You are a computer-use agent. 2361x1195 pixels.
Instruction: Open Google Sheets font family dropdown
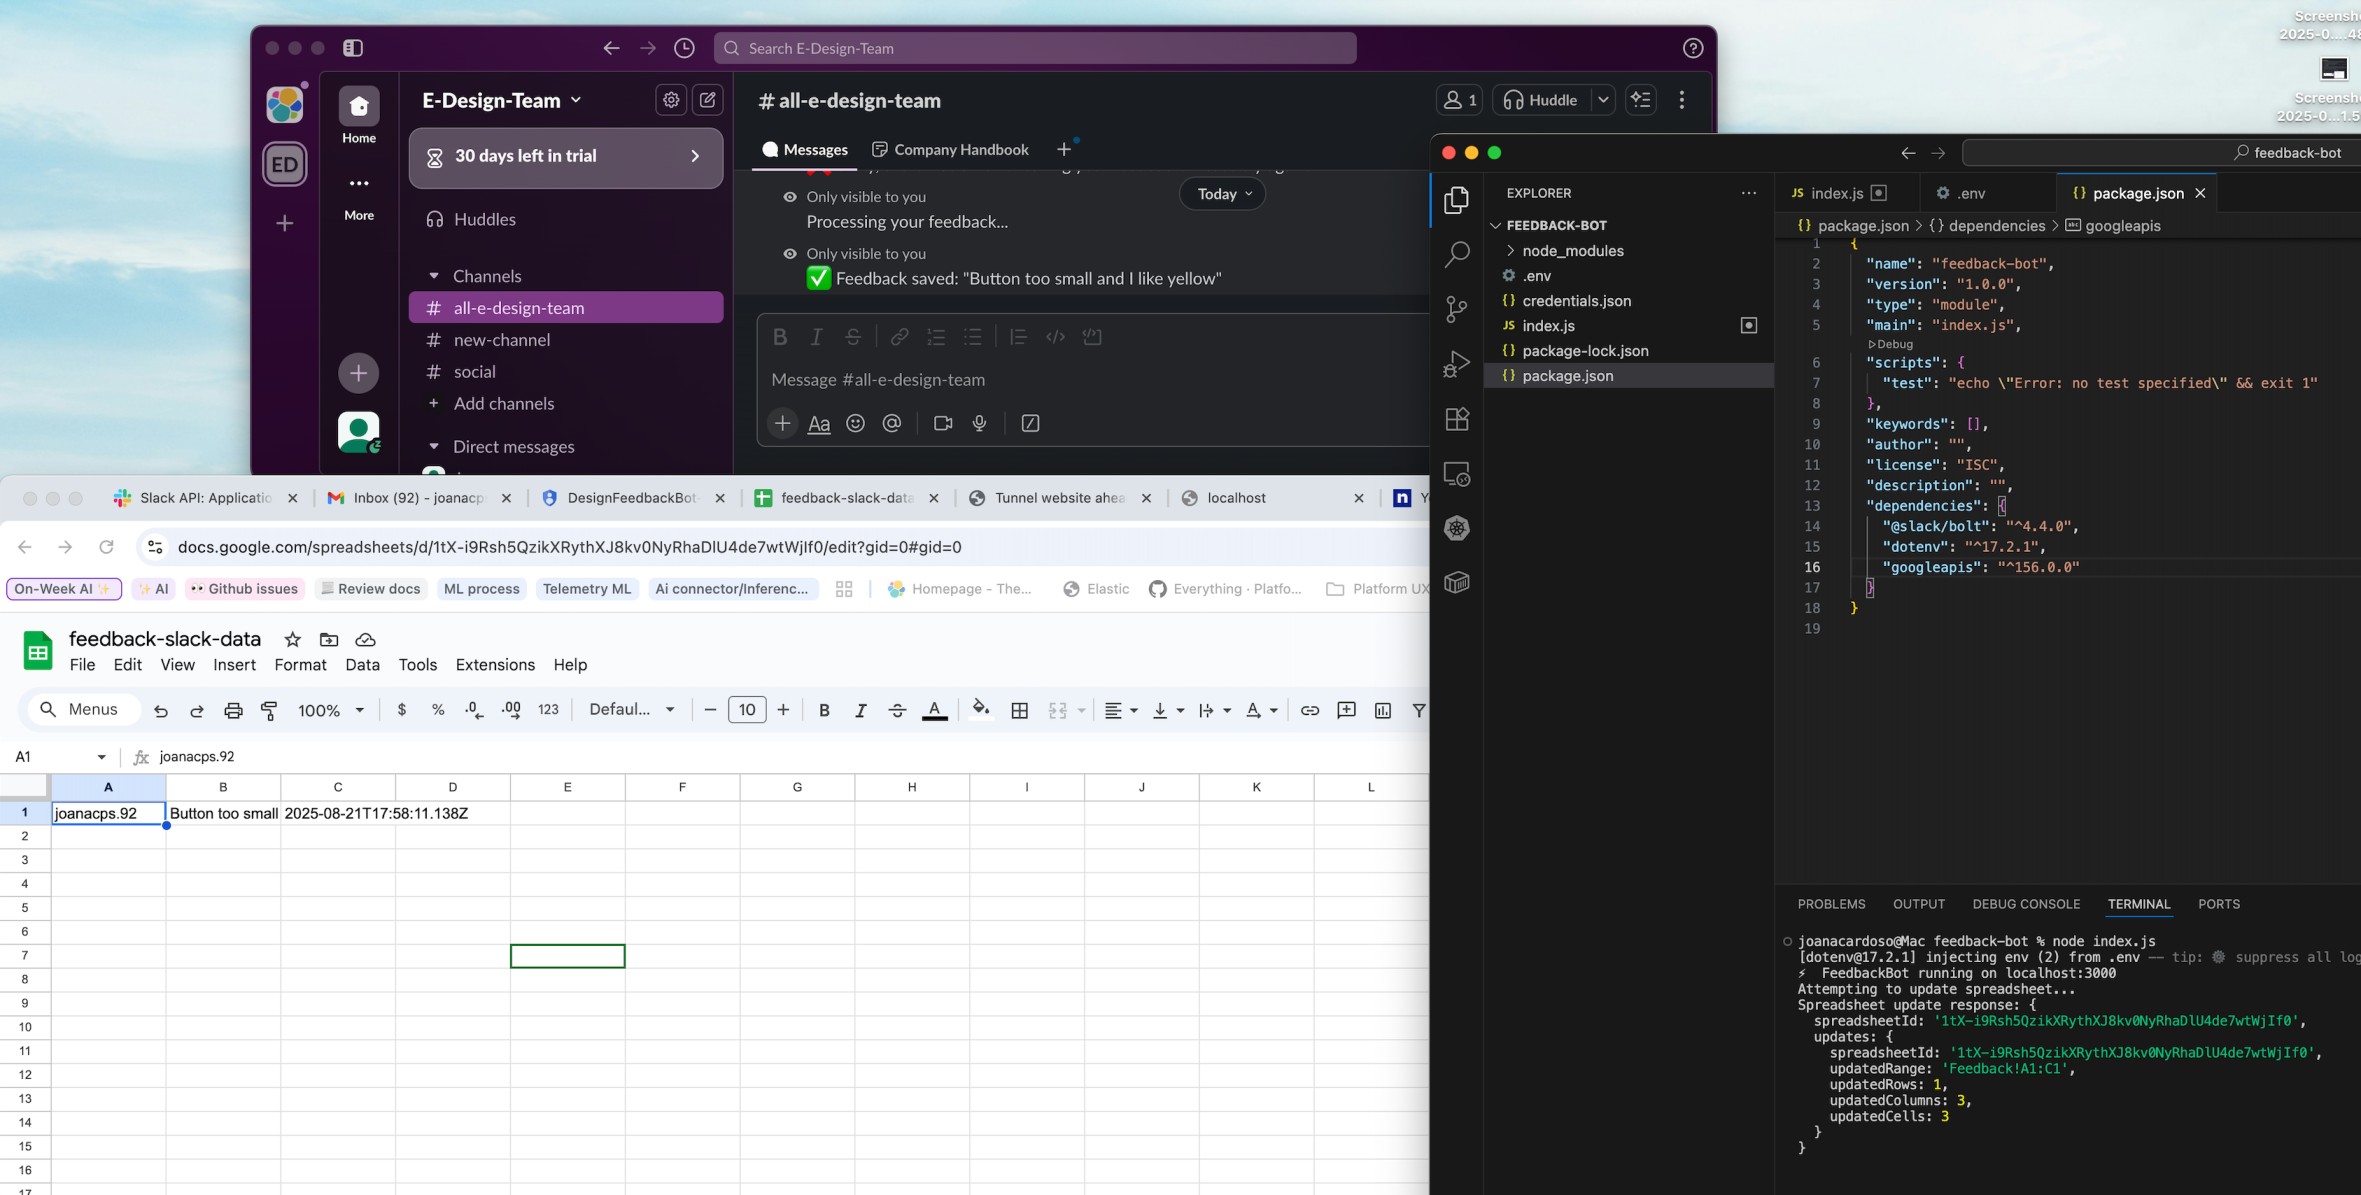[x=632, y=710]
